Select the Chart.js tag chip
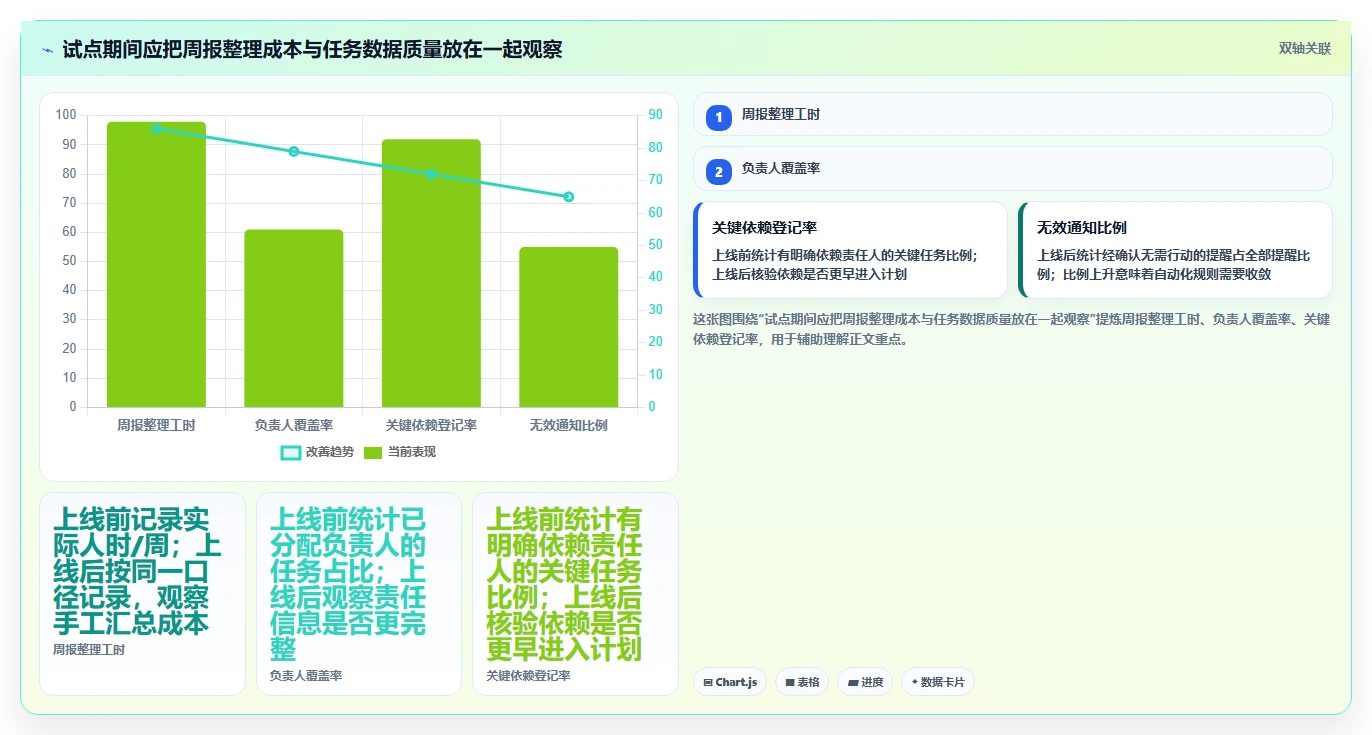 coord(730,682)
